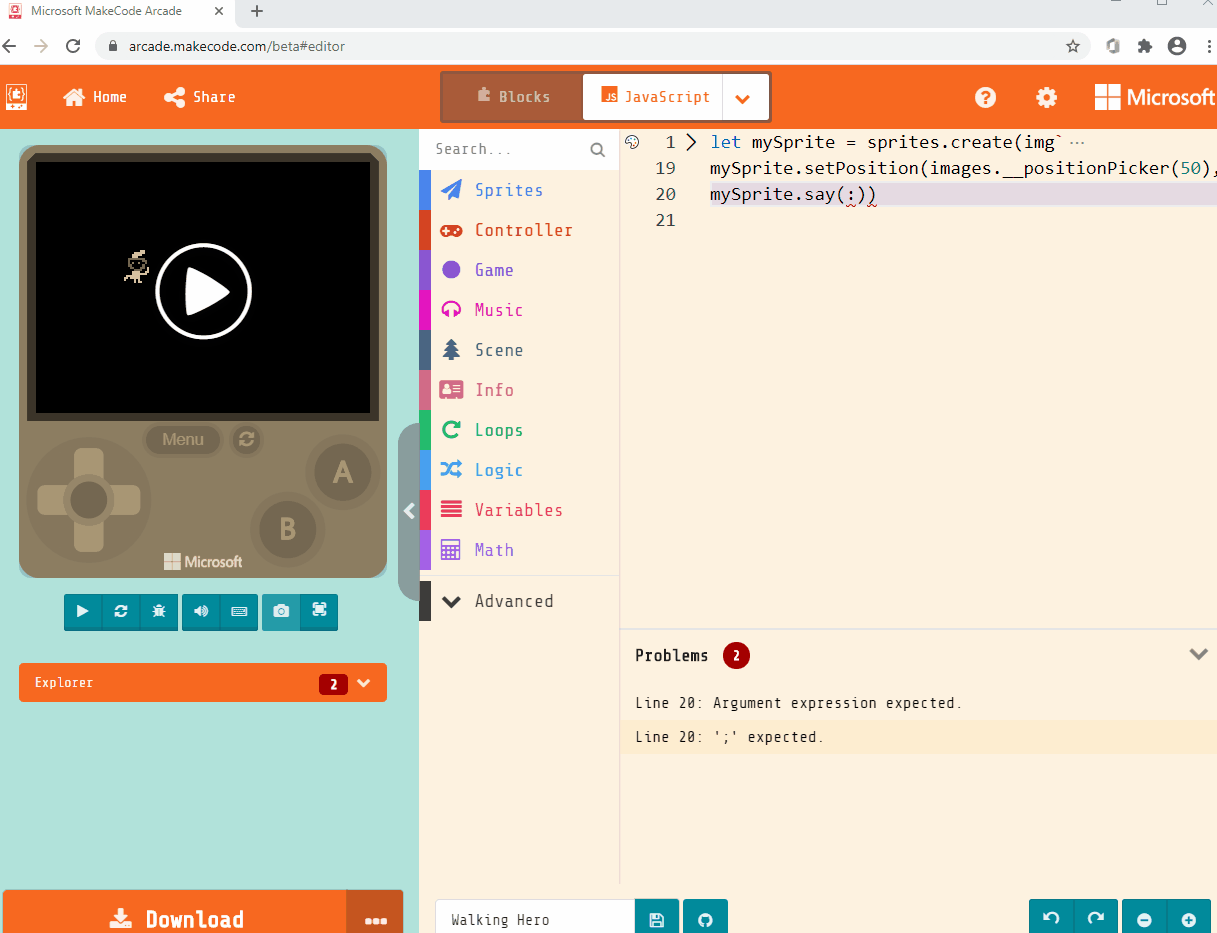
Task: Expand the Advanced toolbox section
Action: click(520, 601)
